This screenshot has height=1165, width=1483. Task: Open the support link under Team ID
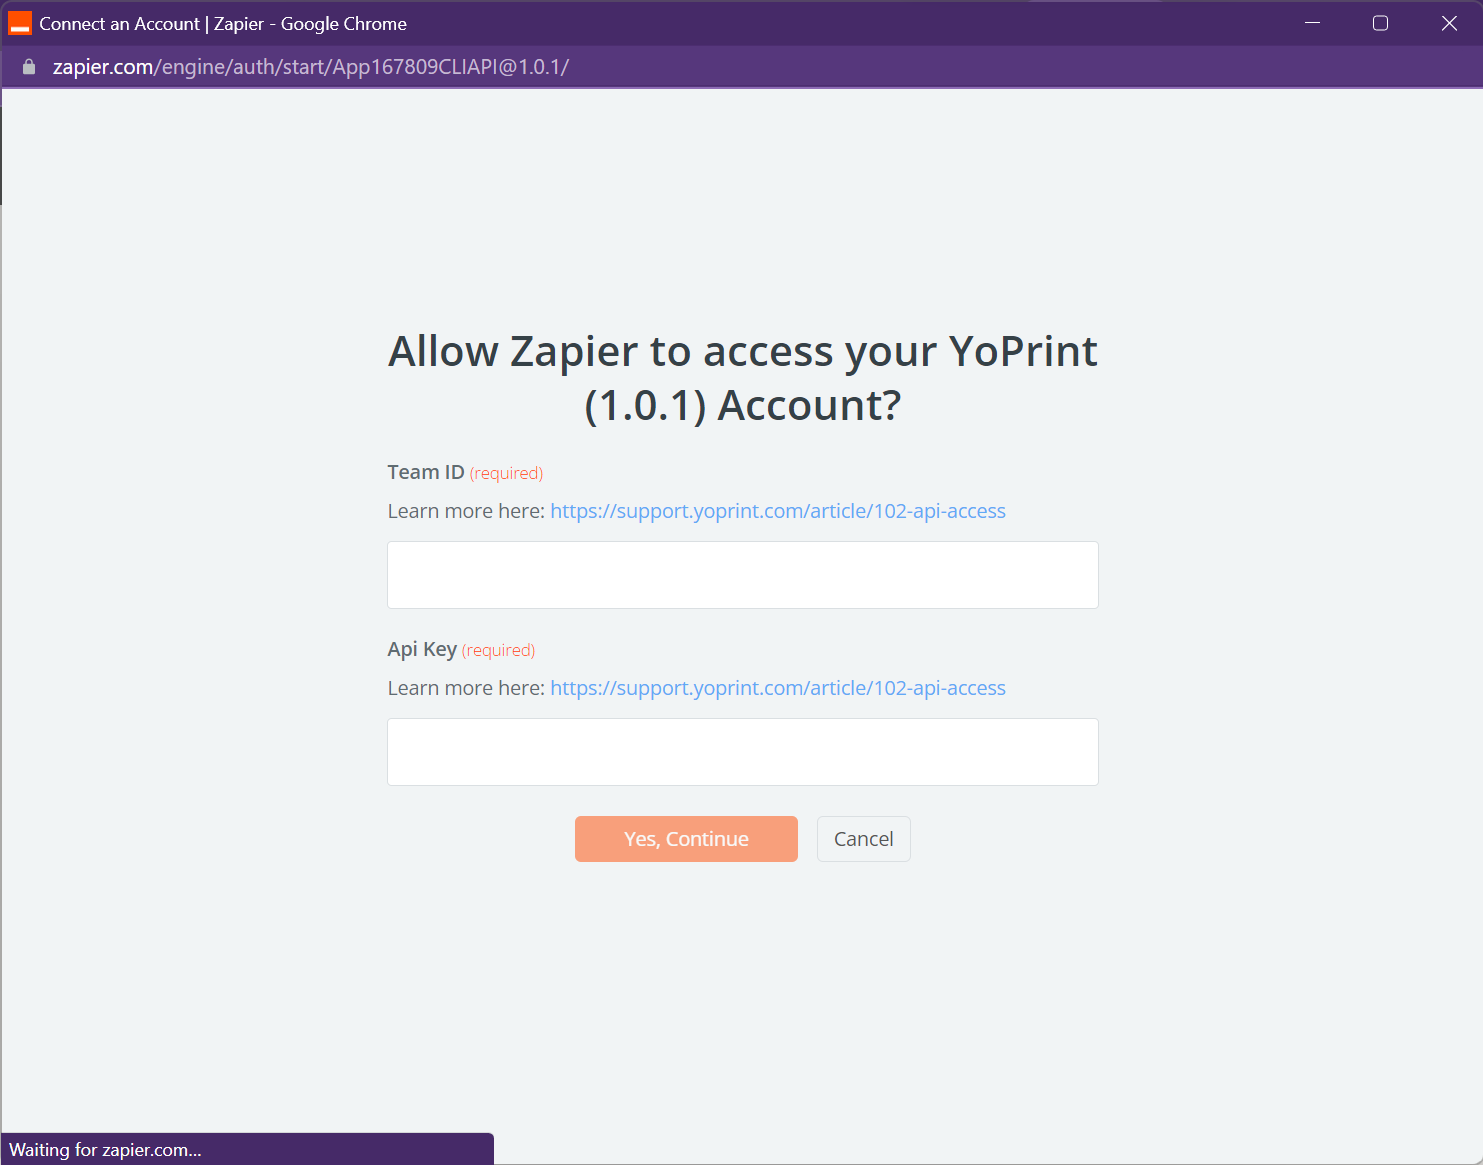coord(778,511)
